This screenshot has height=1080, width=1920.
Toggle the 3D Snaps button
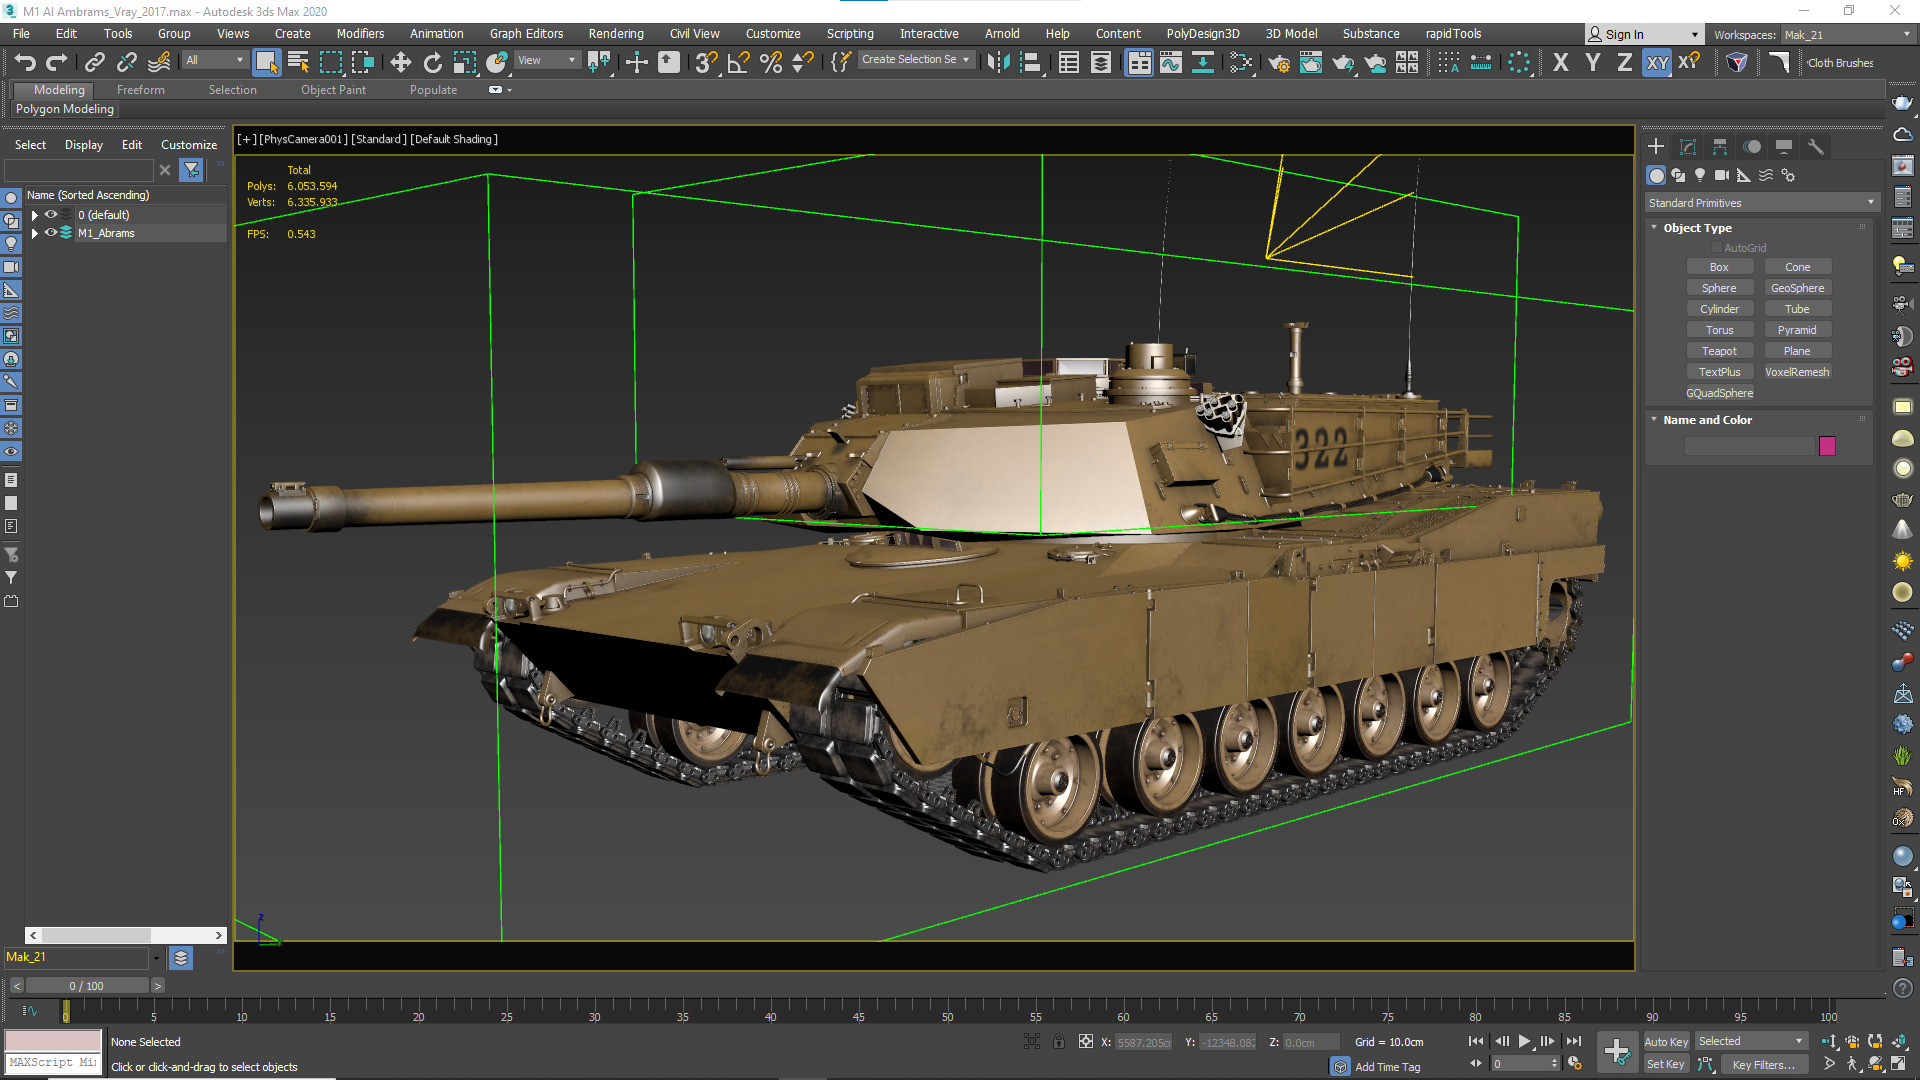[x=706, y=62]
